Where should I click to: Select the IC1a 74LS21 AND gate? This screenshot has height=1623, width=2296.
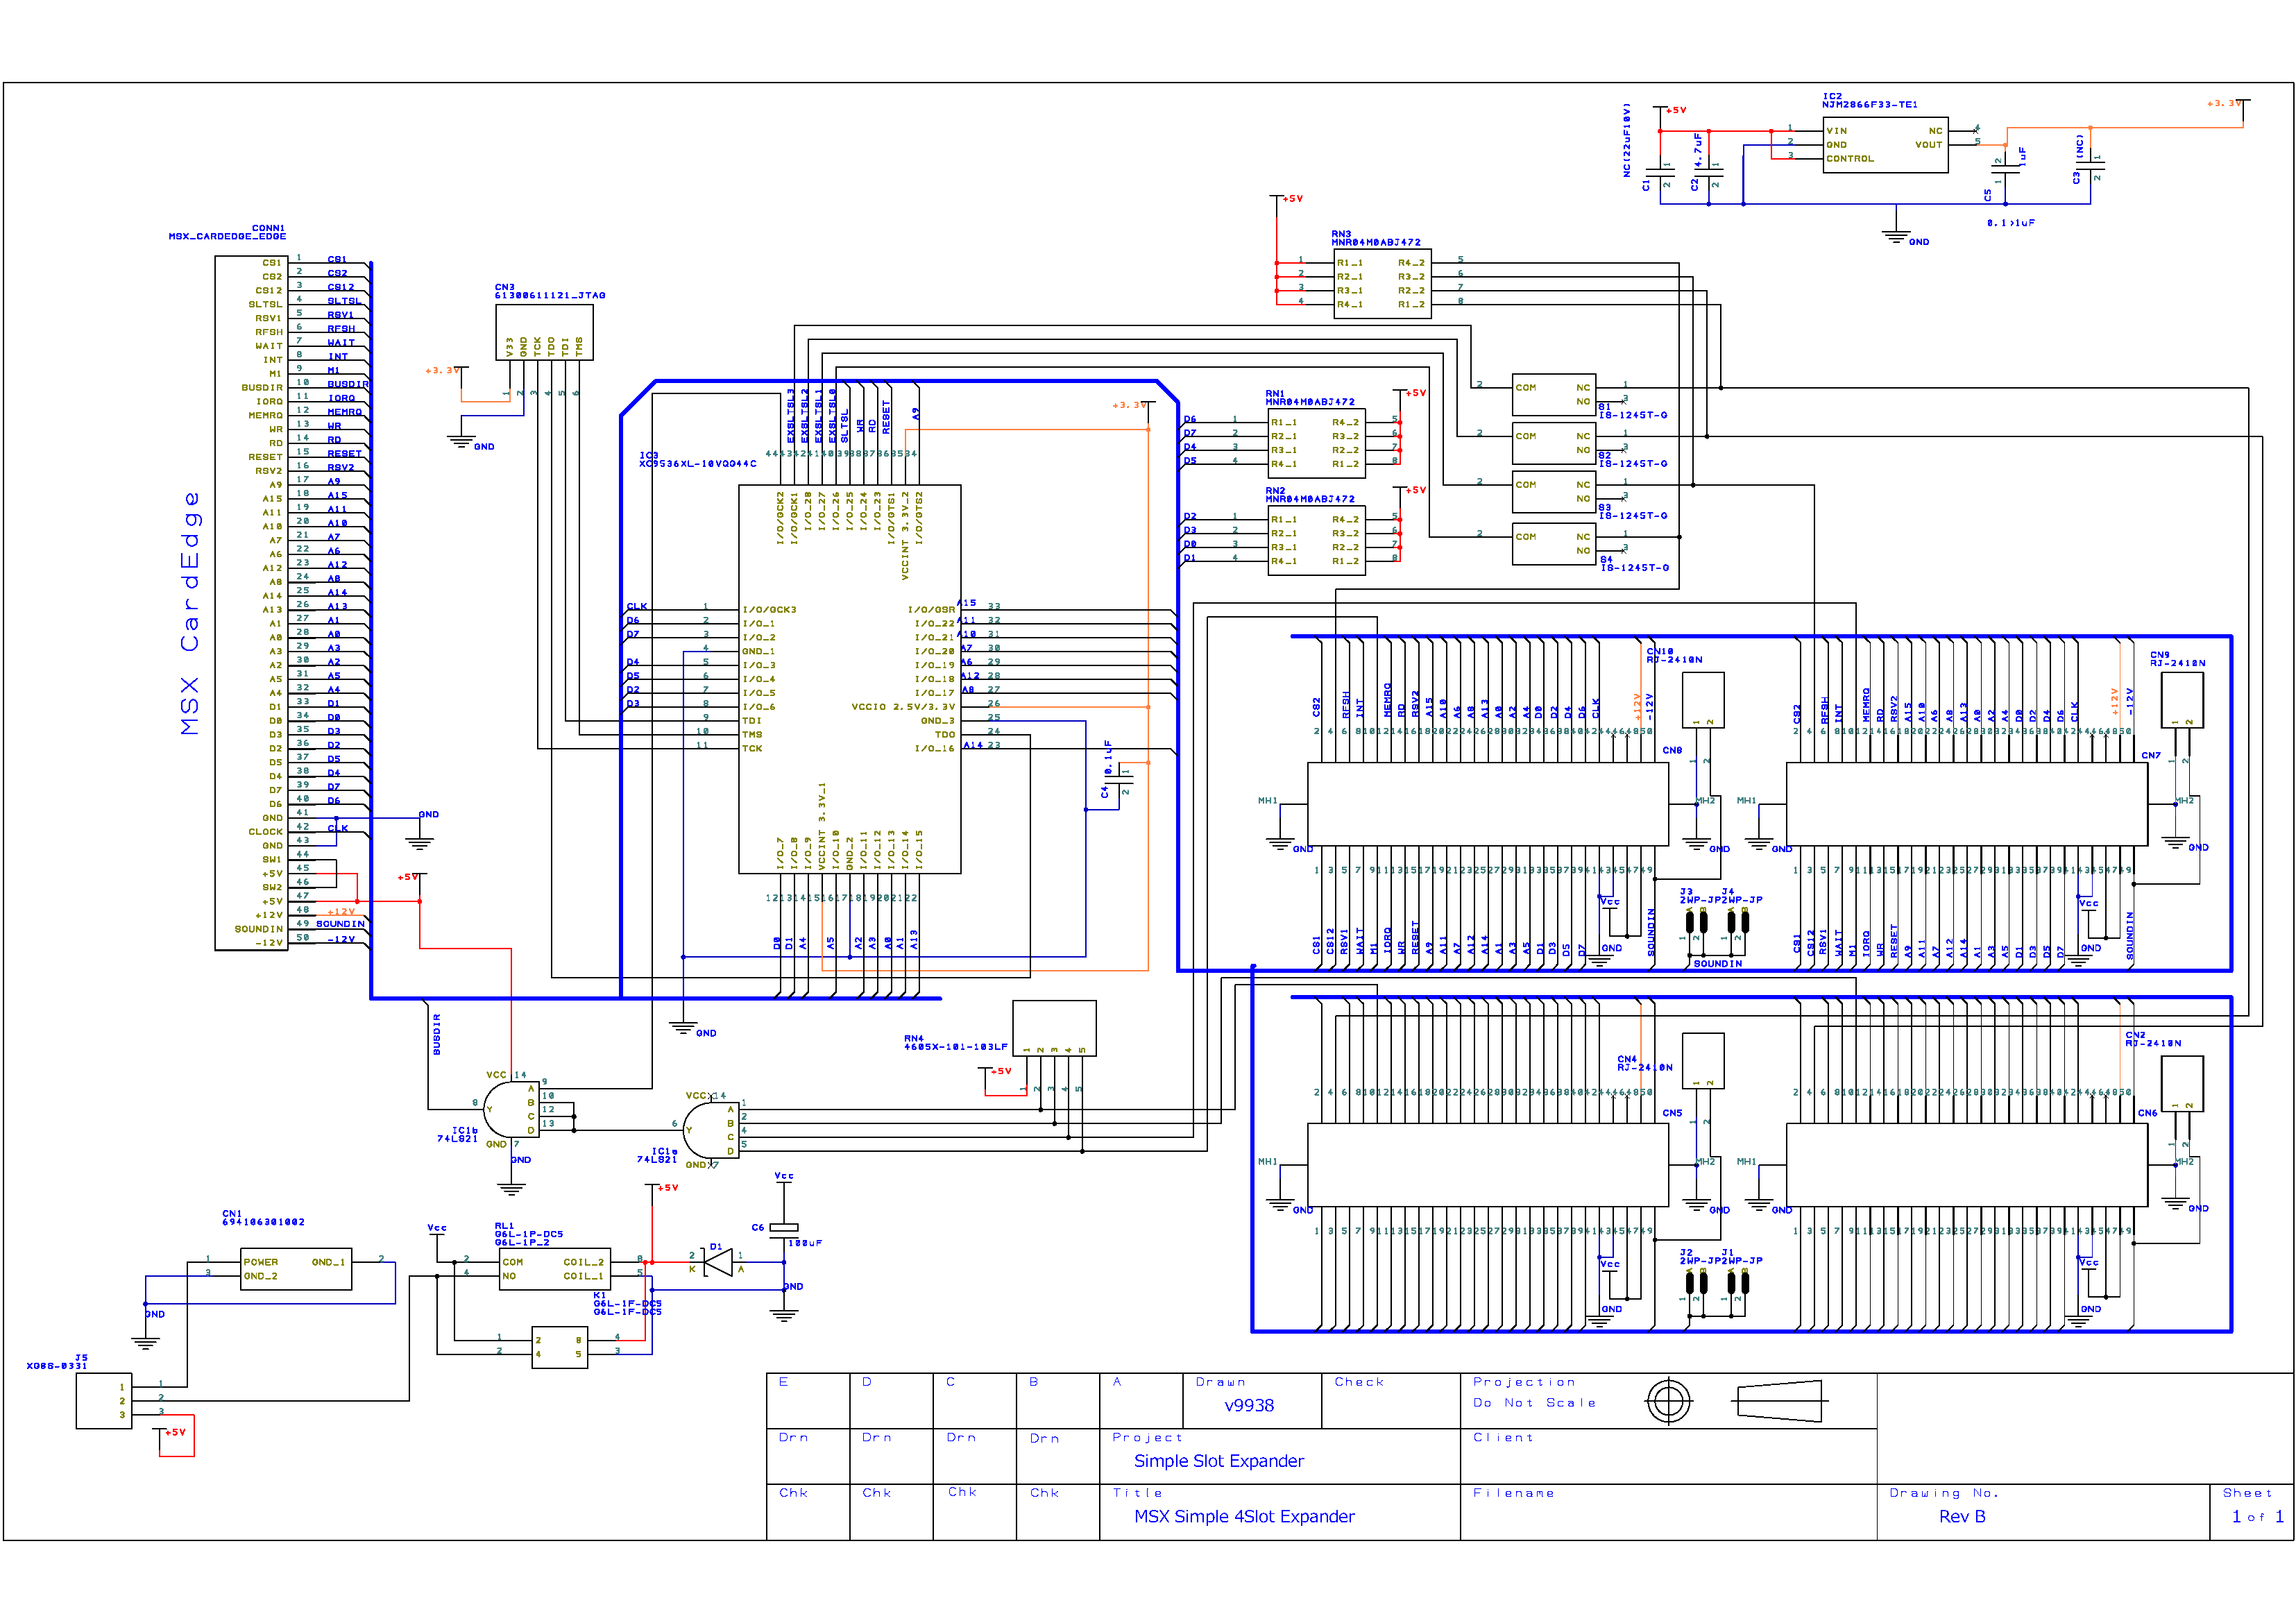tap(711, 1130)
